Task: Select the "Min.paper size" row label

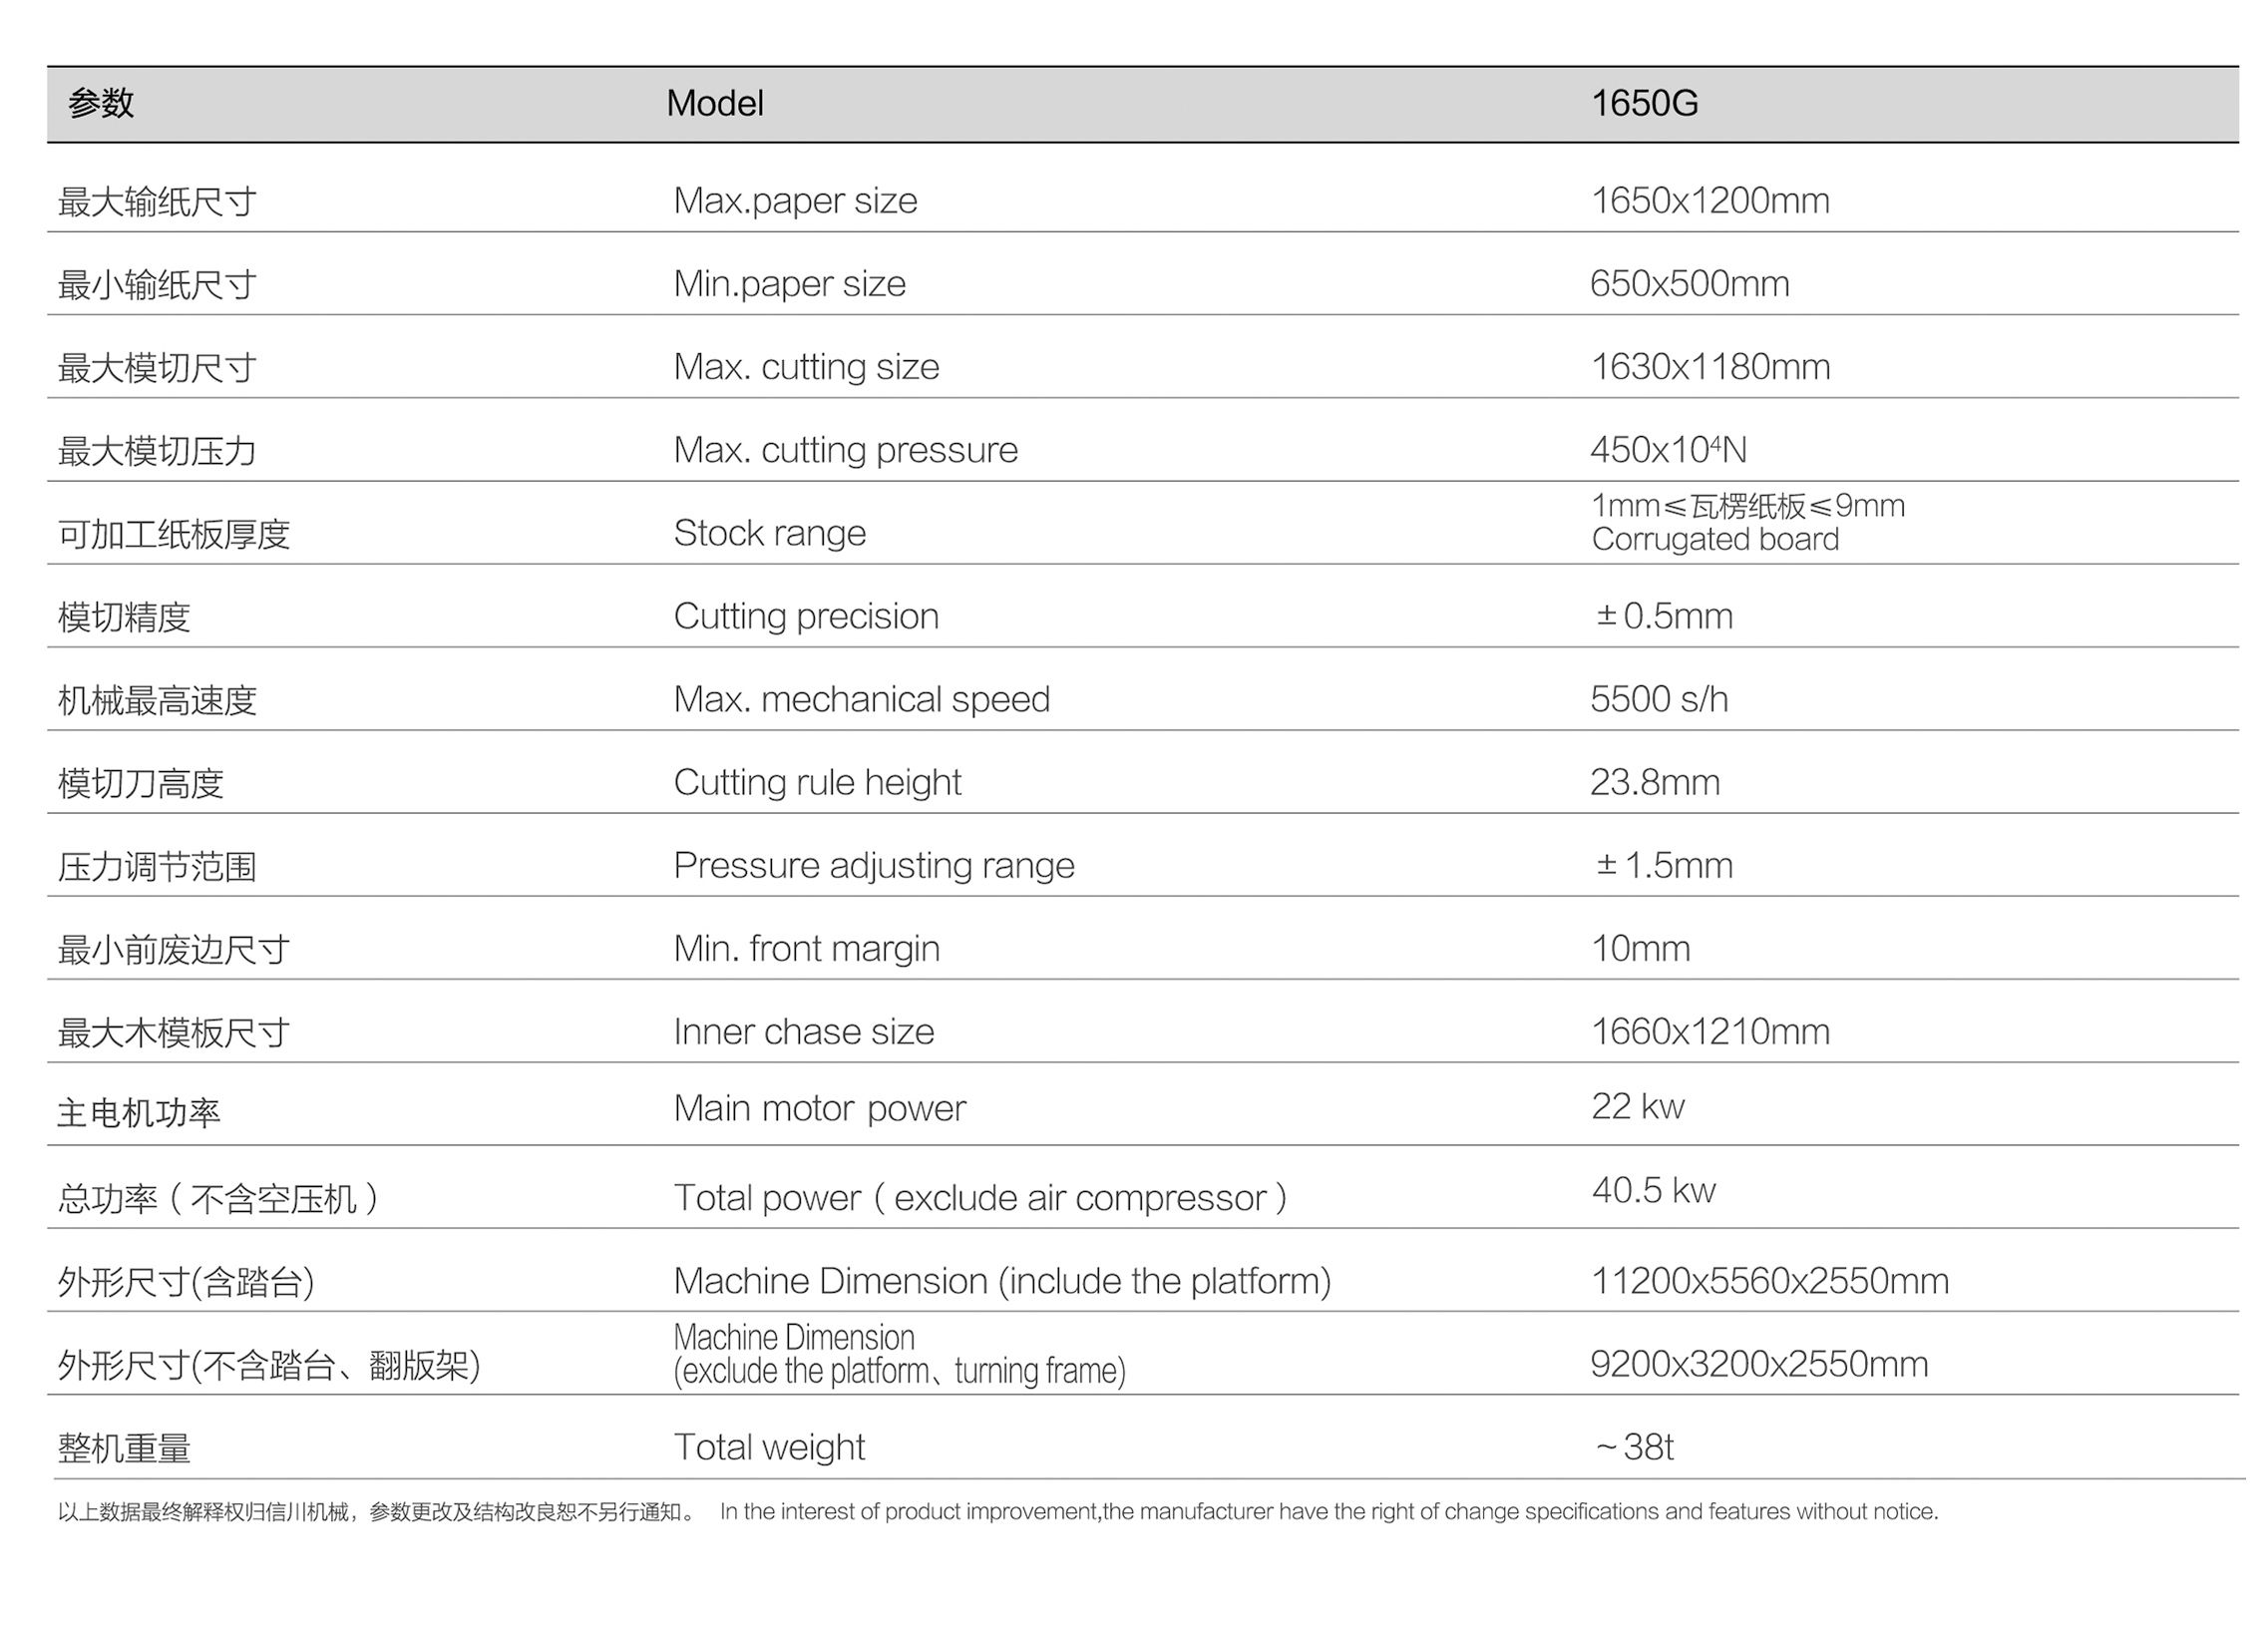Action: (789, 284)
